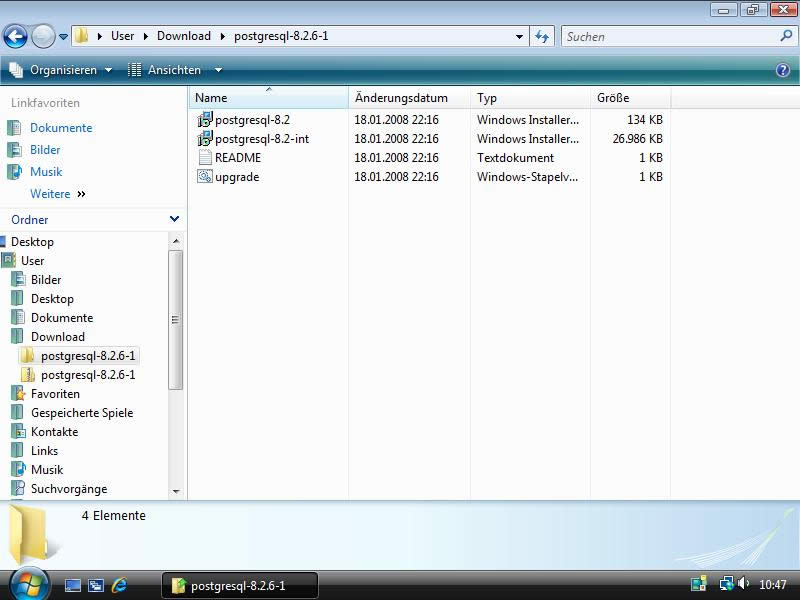The width and height of the screenshot is (800, 600).
Task: Expand arrow before postgresql-8.2.6-1 in breadcrumb
Action: pyautogui.click(x=223, y=36)
